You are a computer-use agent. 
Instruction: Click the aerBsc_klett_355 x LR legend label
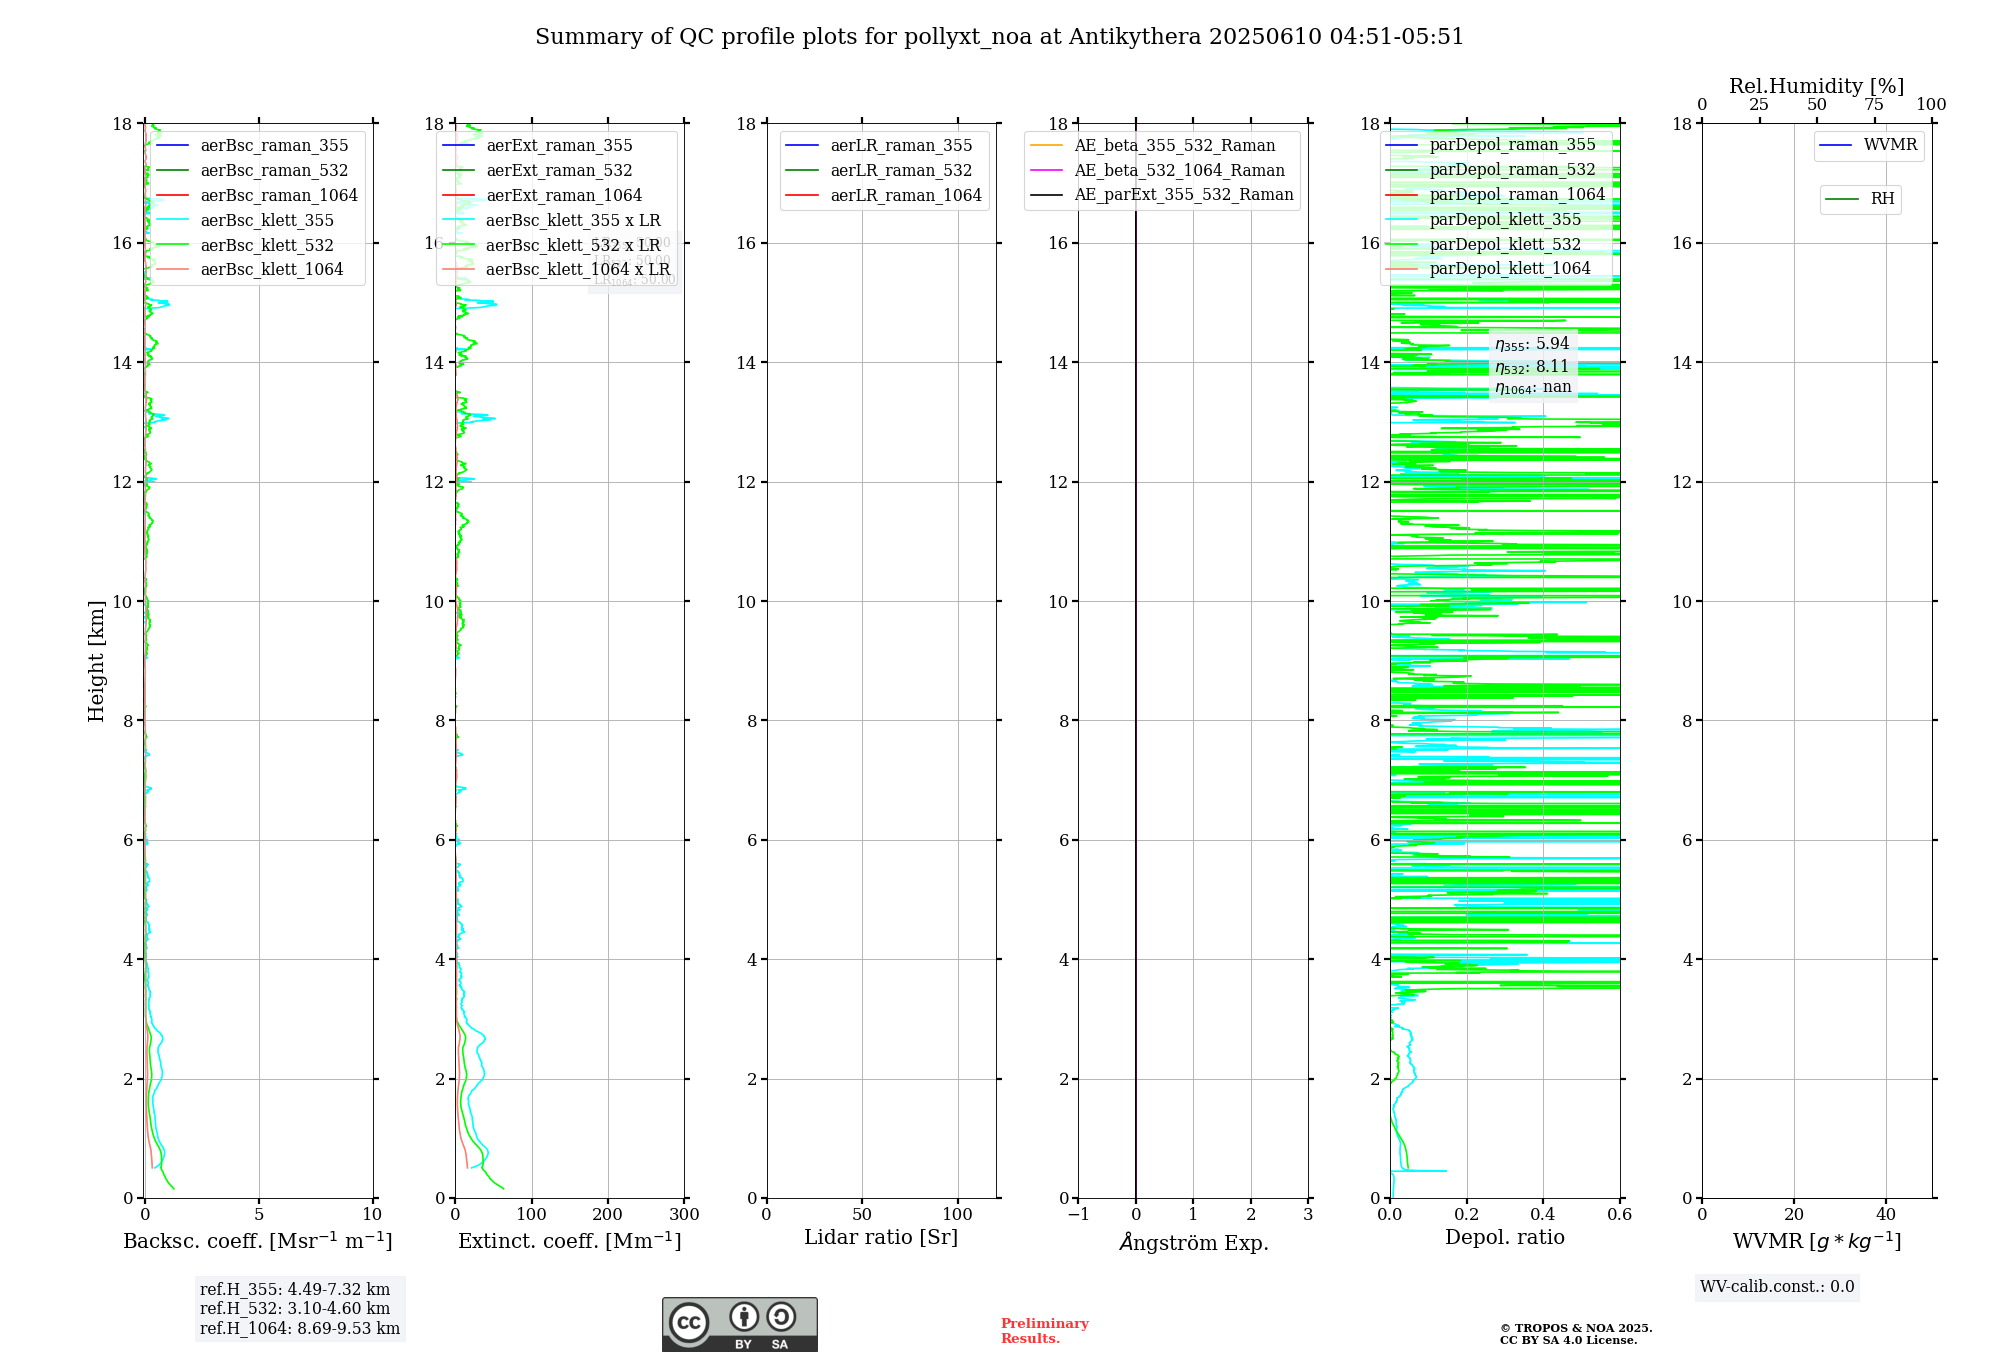573,221
